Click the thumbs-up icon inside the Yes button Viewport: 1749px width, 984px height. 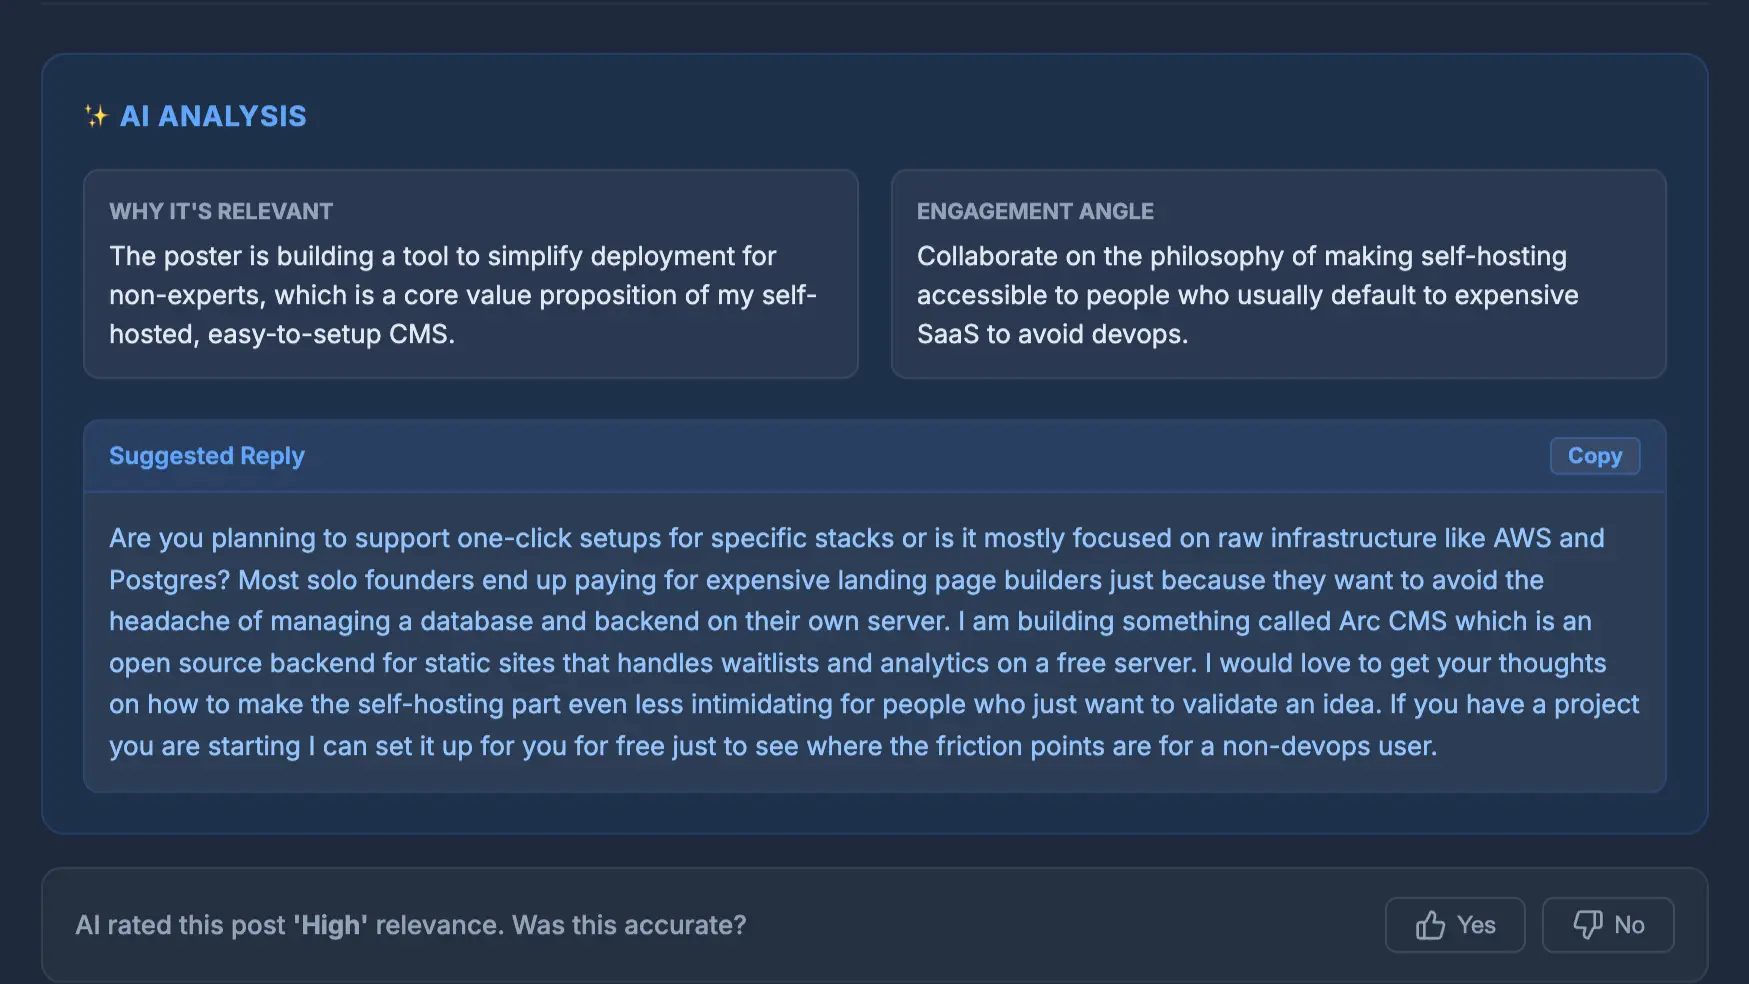pyautogui.click(x=1432, y=925)
